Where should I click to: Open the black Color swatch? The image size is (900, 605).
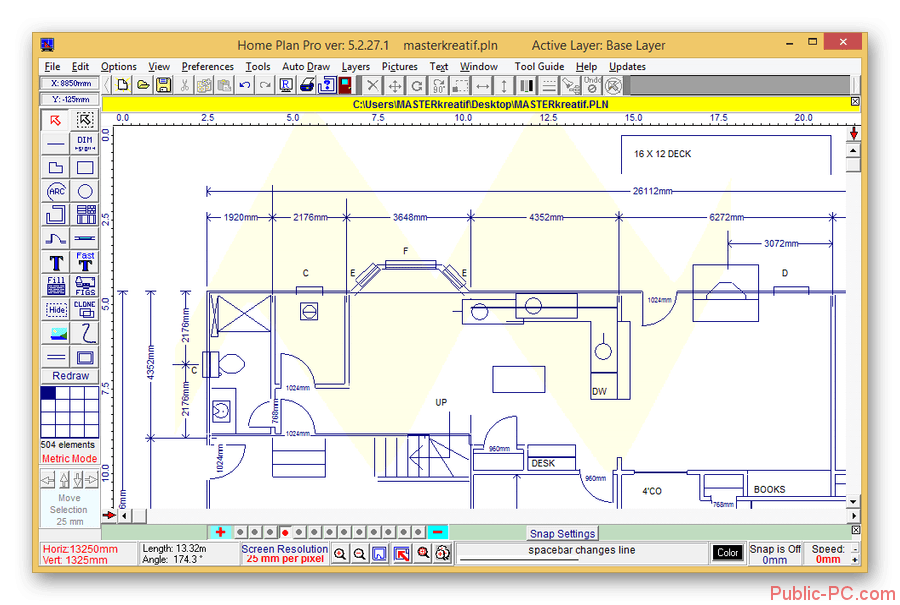click(727, 553)
